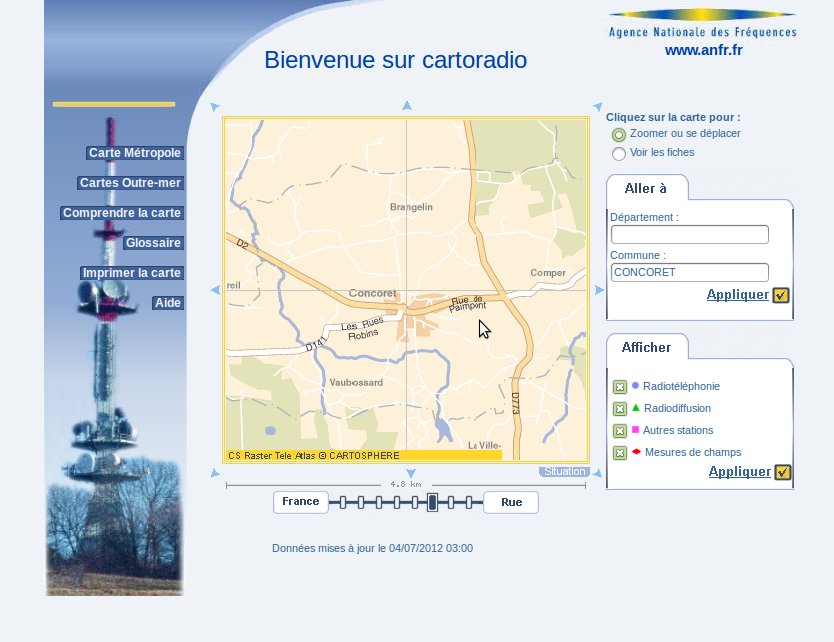The image size is (834, 642).
Task: Click the Rue zoom-level button
Action: coord(511,502)
